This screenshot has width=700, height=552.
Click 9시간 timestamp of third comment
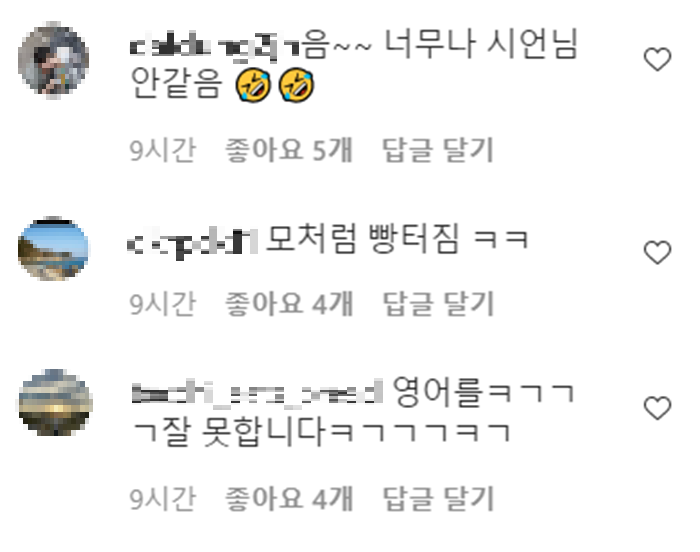[162, 498]
